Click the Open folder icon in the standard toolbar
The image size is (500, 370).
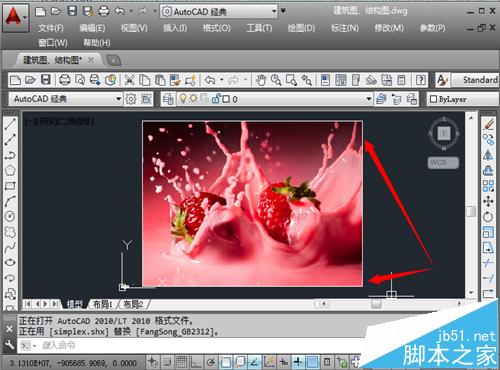(x=30, y=80)
